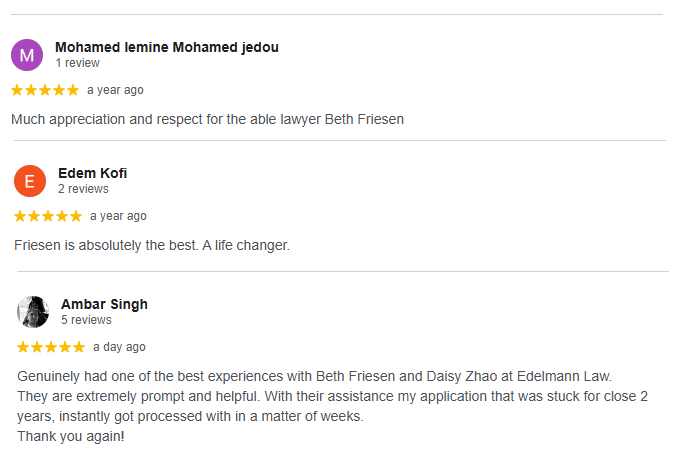
Task: Click "2 reviews" under Edem Kofi
Action: click(x=83, y=189)
